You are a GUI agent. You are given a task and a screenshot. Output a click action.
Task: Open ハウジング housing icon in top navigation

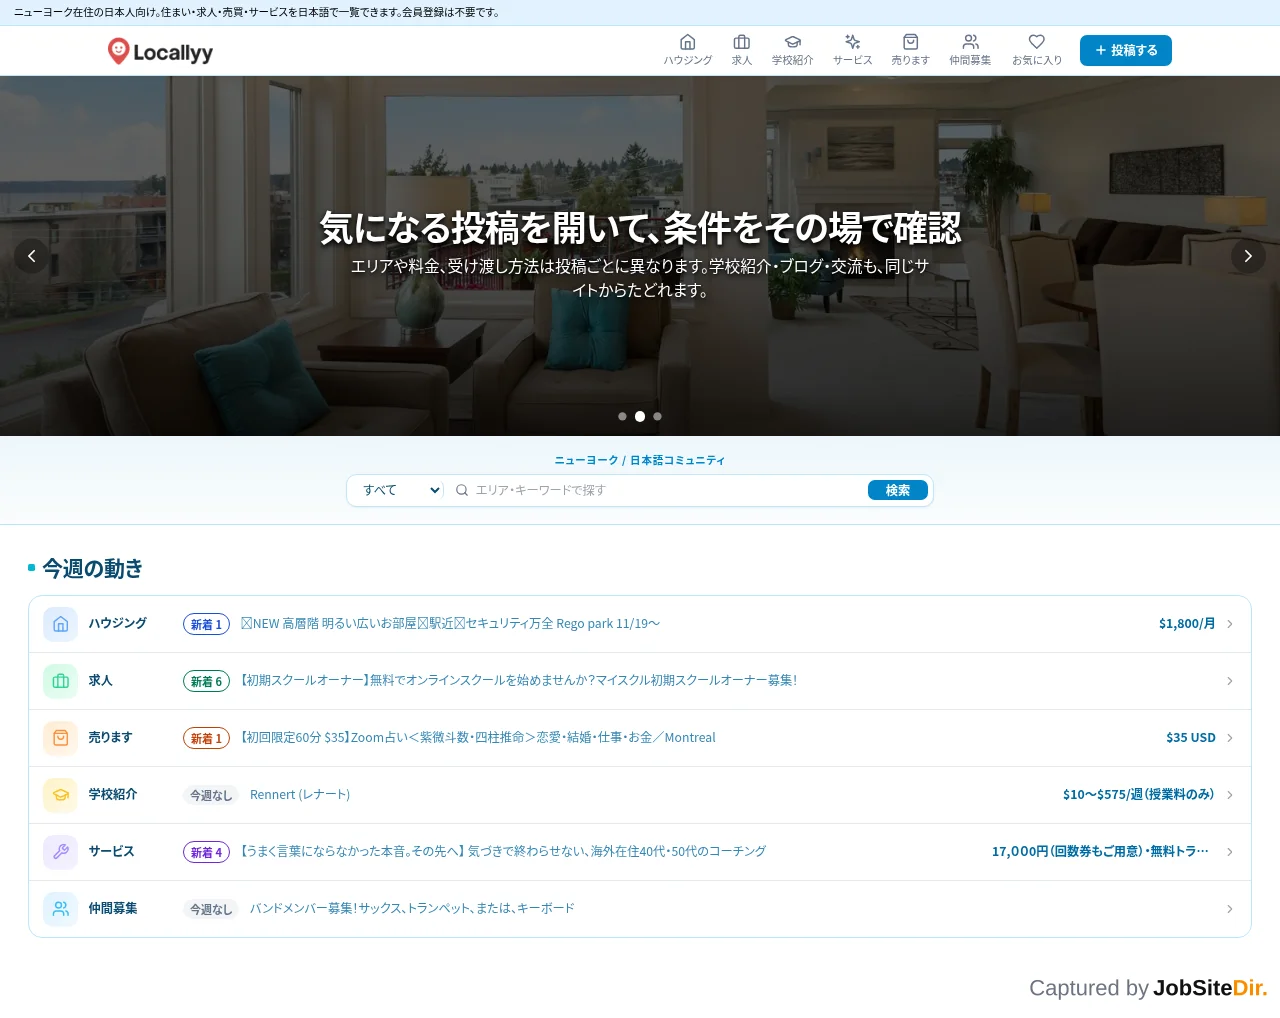[x=687, y=42]
